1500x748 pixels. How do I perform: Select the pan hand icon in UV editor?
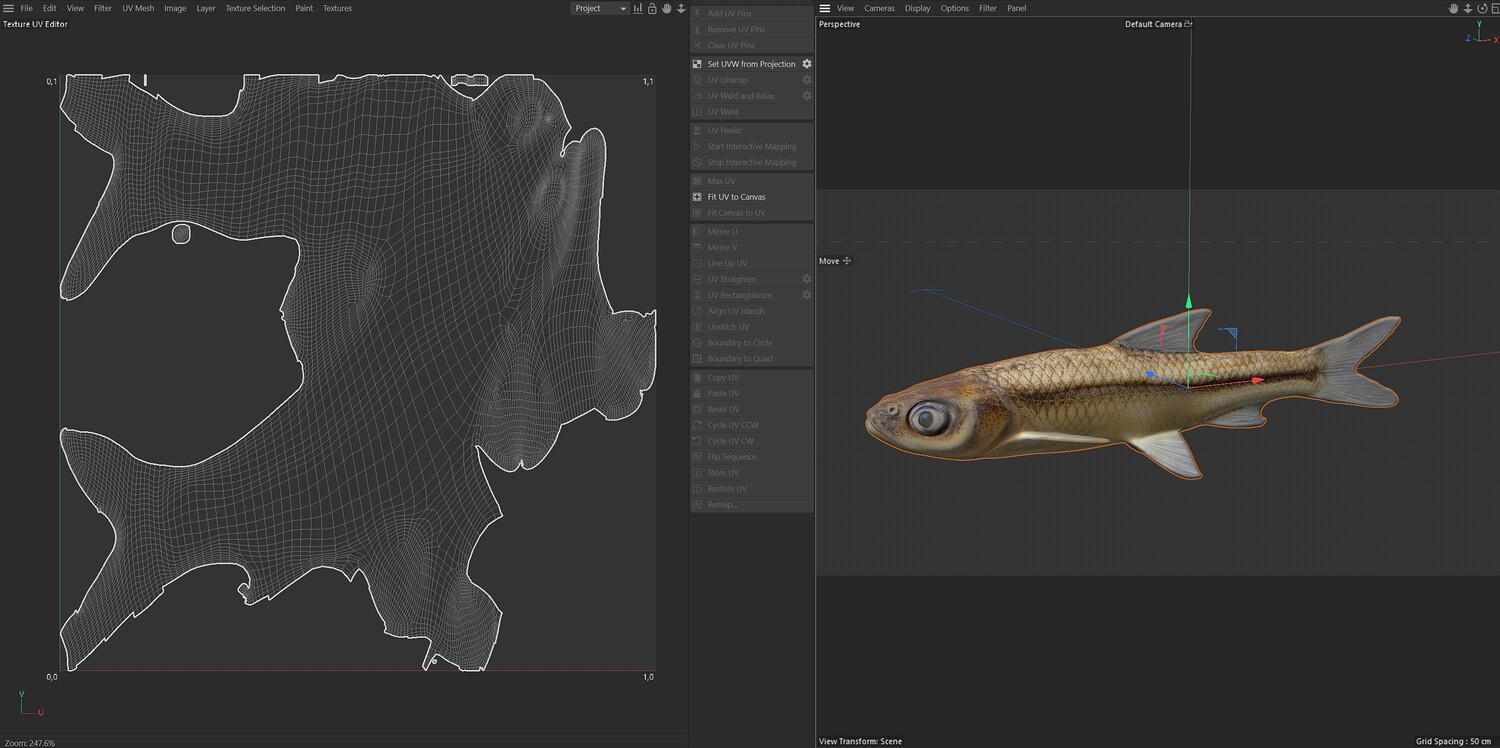coord(666,8)
